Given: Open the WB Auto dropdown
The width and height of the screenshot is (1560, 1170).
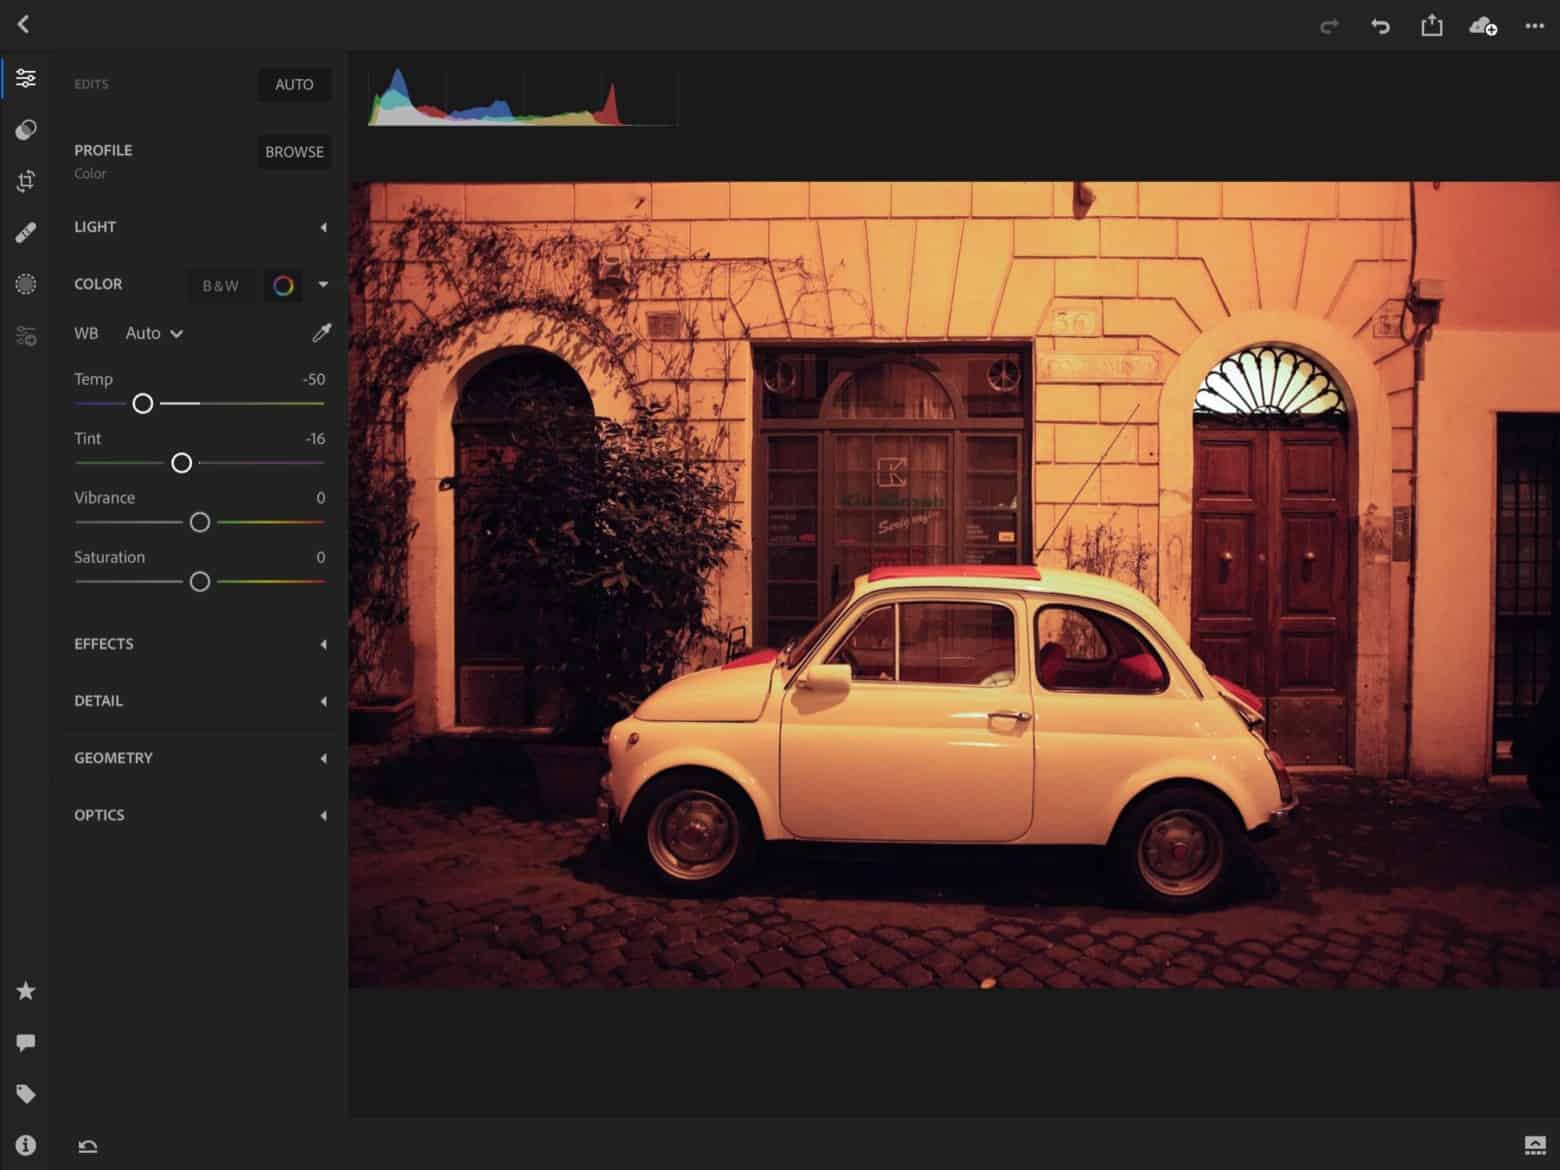Looking at the screenshot, I should [x=154, y=334].
